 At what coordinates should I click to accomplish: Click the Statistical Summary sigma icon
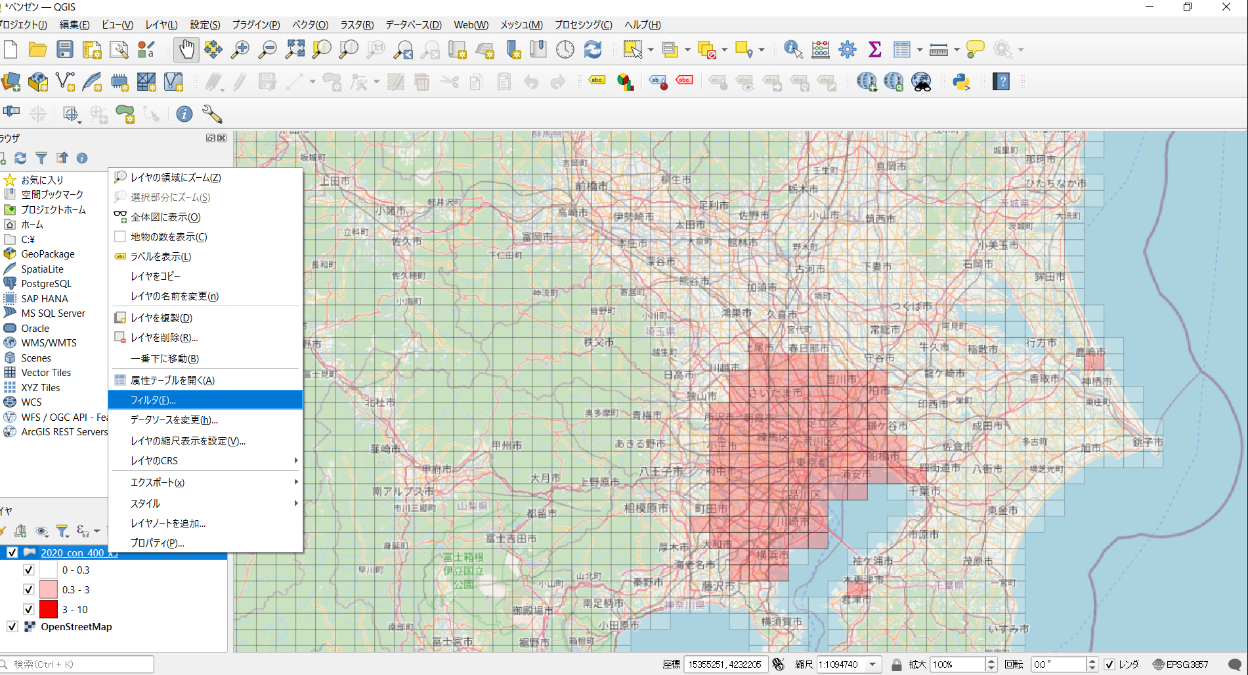(874, 49)
